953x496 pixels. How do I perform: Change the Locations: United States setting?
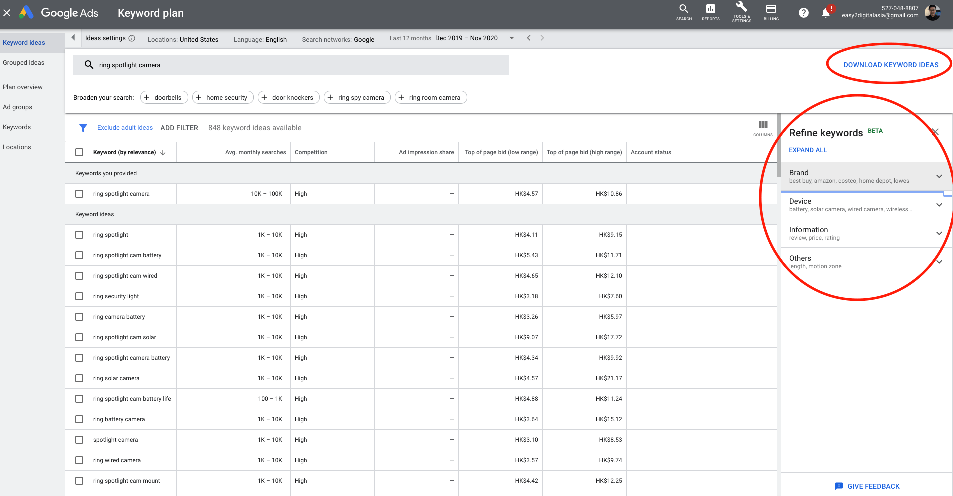tap(183, 39)
